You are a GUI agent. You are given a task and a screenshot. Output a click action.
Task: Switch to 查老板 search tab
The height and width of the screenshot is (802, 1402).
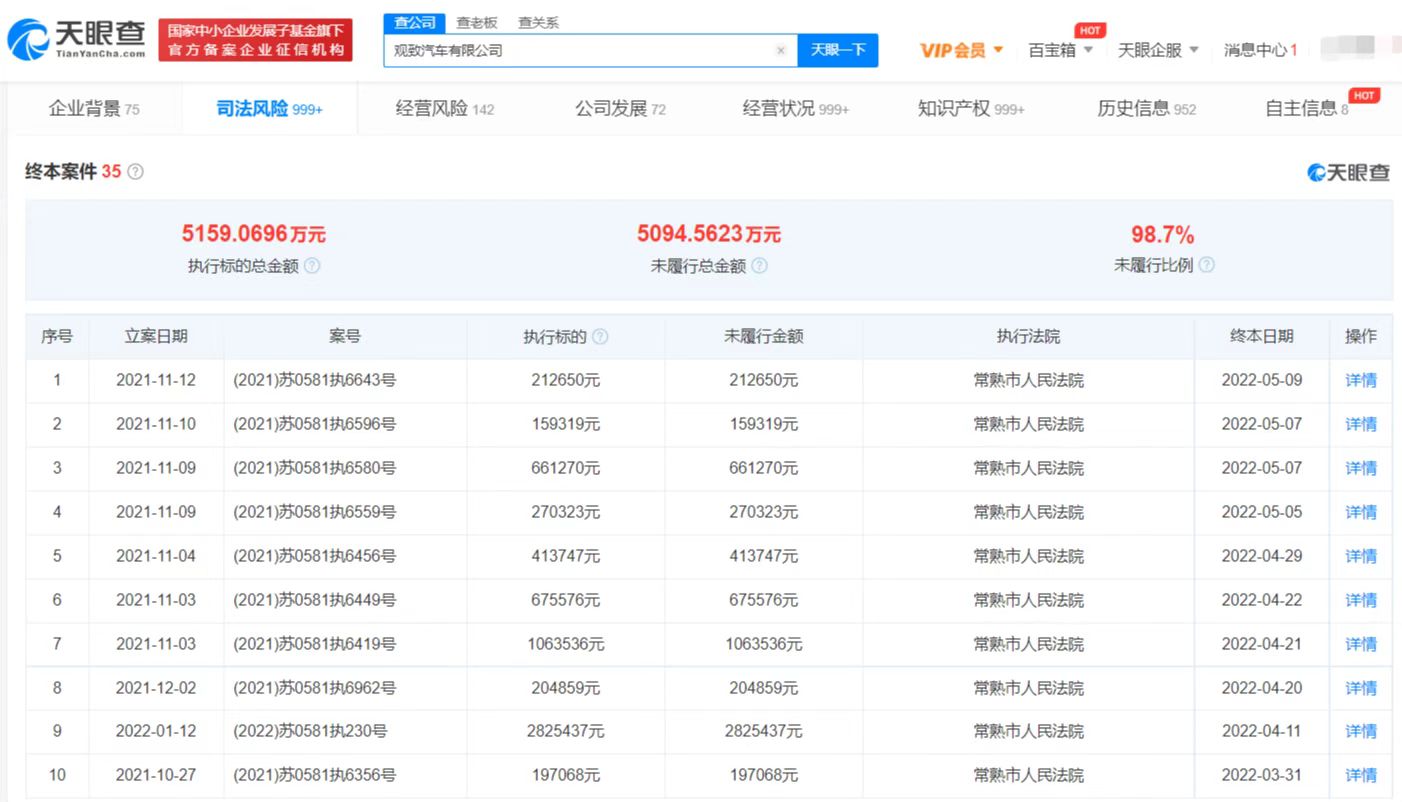tap(476, 22)
